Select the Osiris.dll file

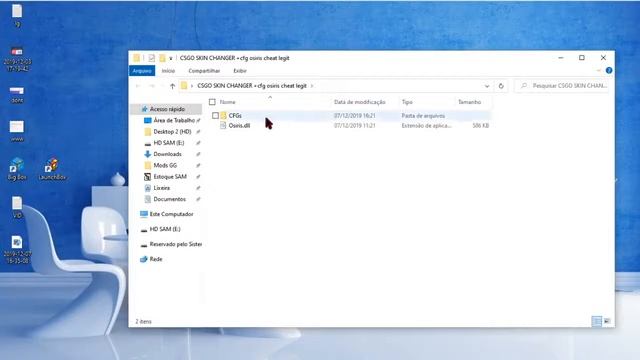pos(239,126)
